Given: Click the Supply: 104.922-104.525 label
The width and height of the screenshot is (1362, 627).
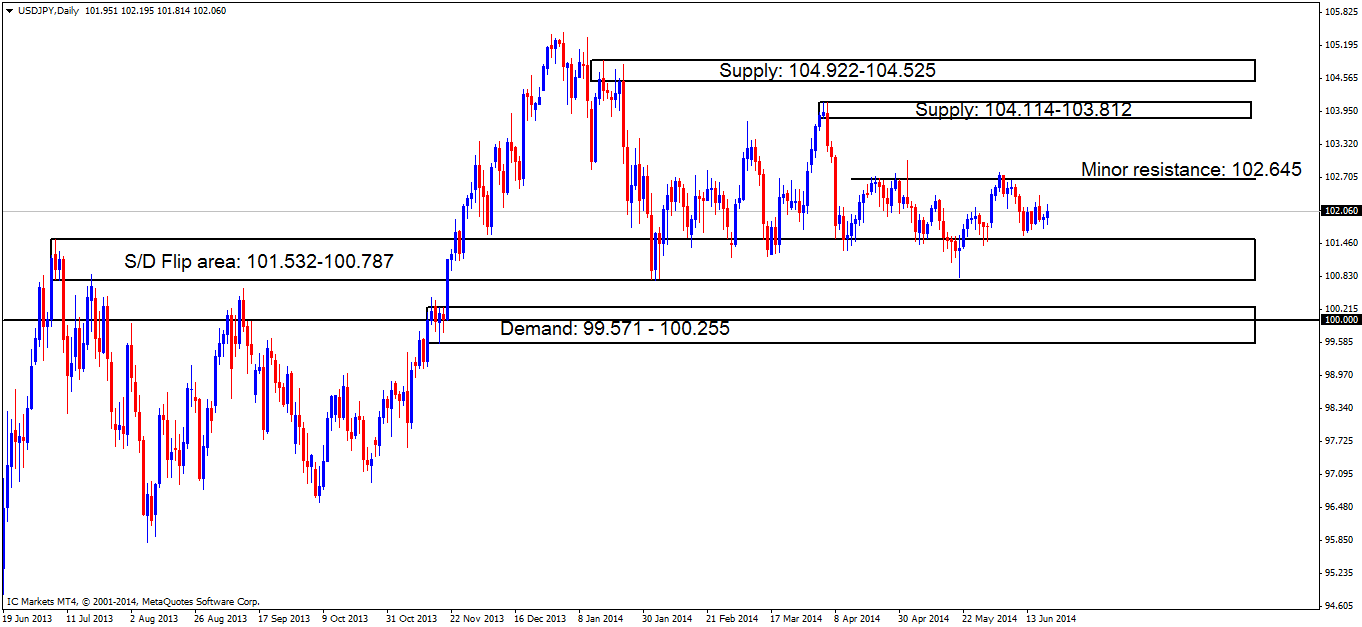Looking at the screenshot, I should [x=828, y=70].
